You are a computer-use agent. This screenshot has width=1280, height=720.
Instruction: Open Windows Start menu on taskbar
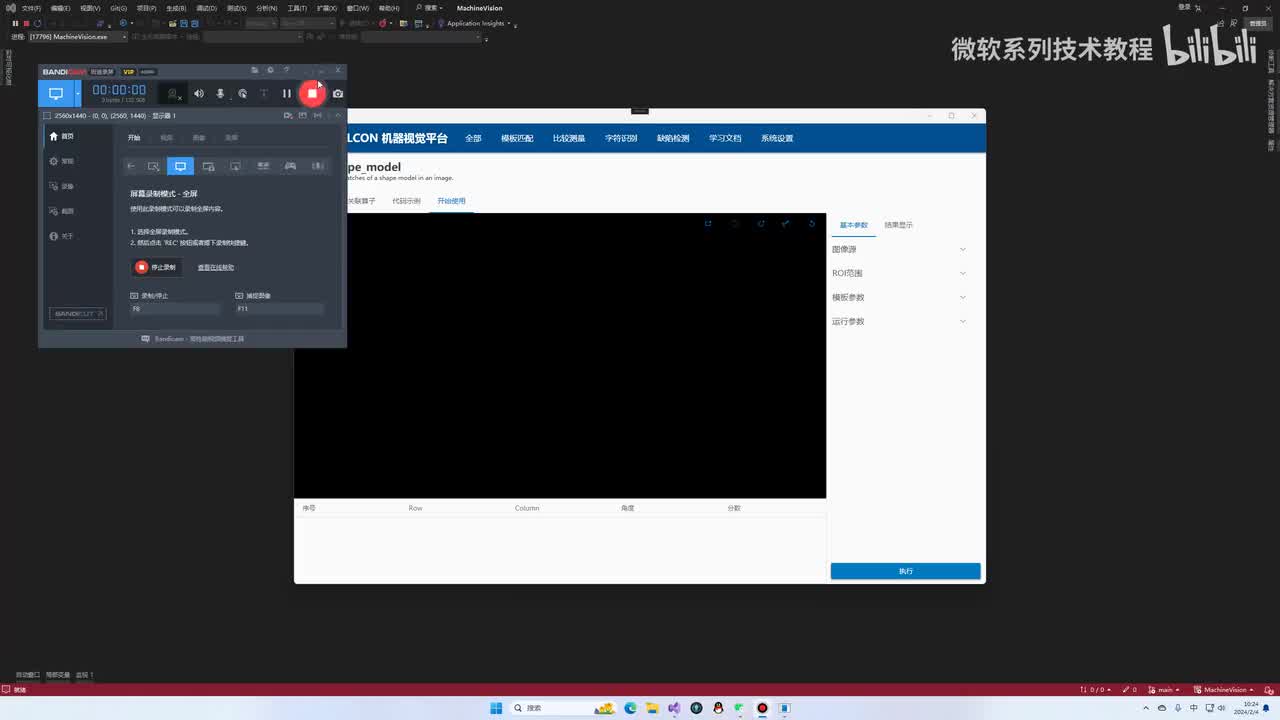(496, 708)
